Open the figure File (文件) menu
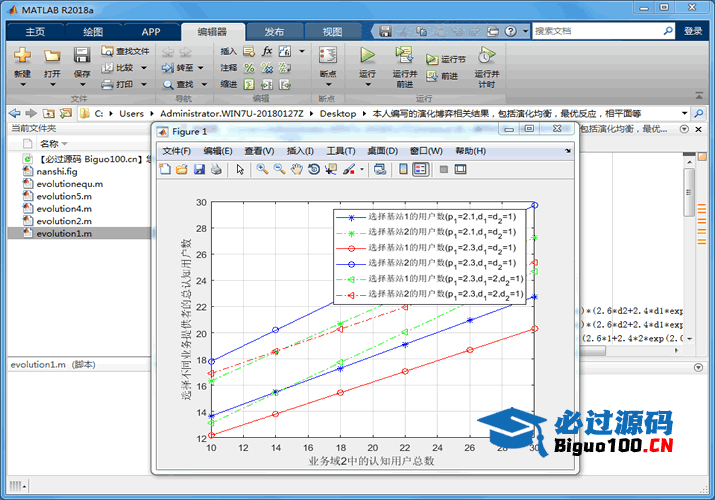 pyautogui.click(x=176, y=151)
